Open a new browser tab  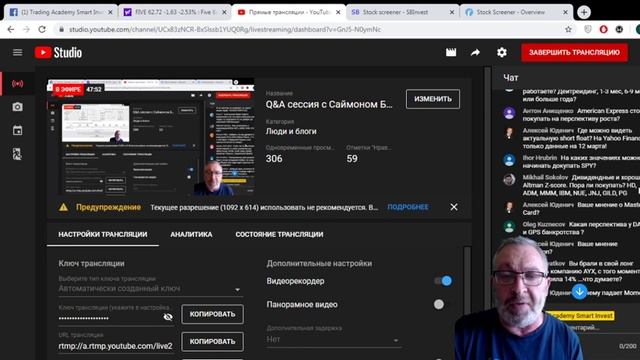tap(584, 12)
